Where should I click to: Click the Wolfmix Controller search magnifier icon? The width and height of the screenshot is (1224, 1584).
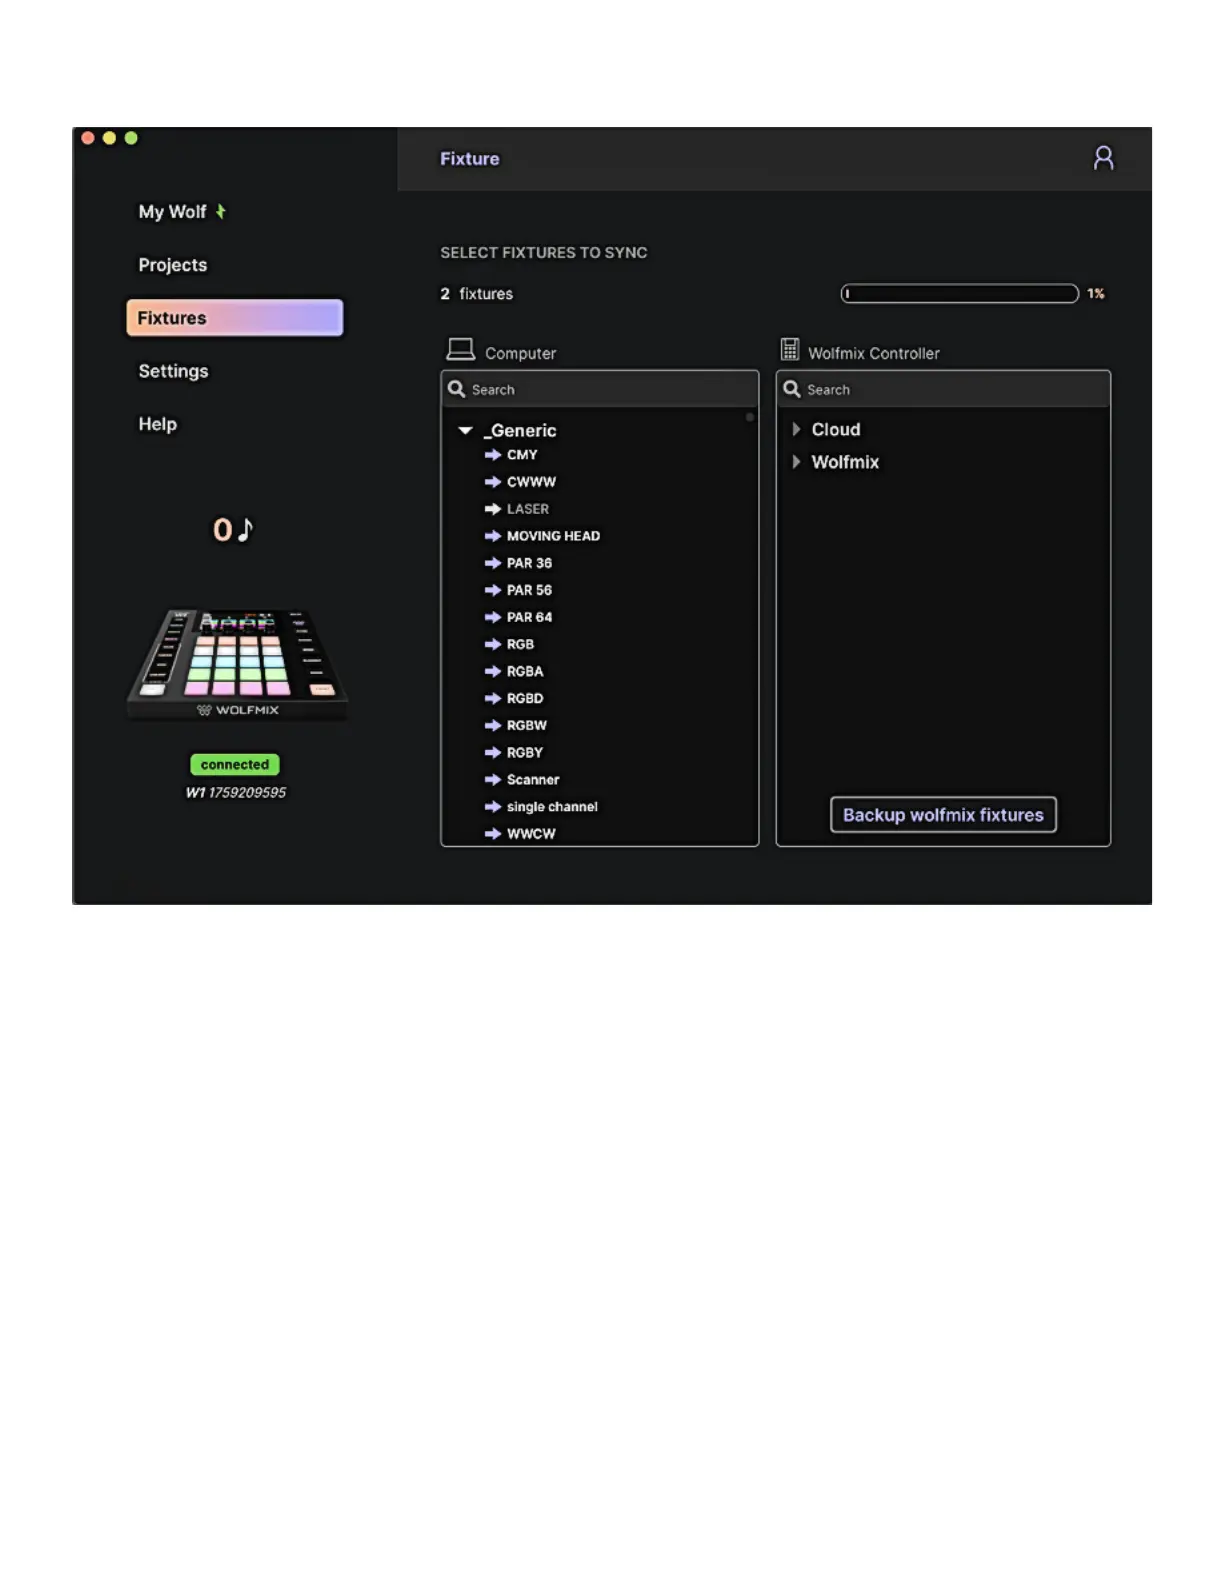[x=792, y=389]
